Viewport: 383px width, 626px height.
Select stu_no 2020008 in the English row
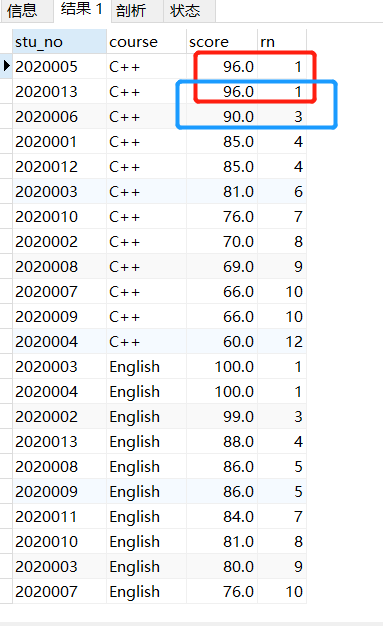click(60, 467)
